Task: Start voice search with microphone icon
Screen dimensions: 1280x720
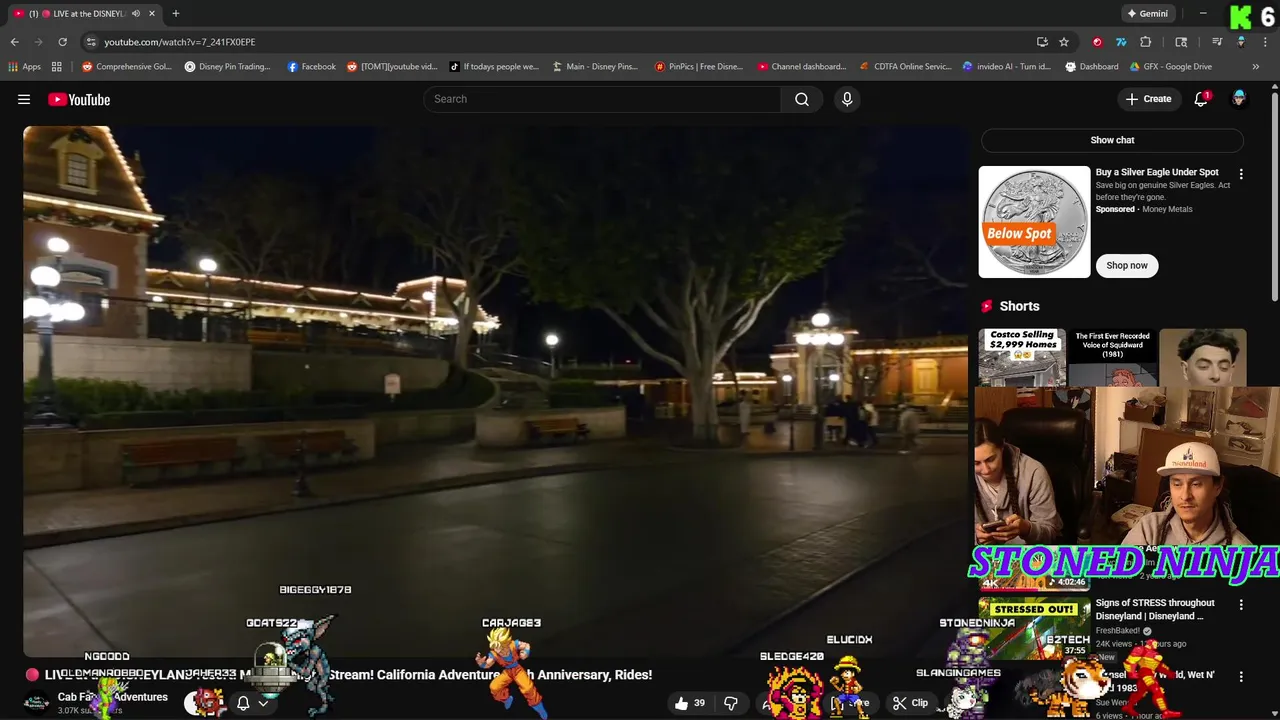Action: pyautogui.click(x=847, y=99)
